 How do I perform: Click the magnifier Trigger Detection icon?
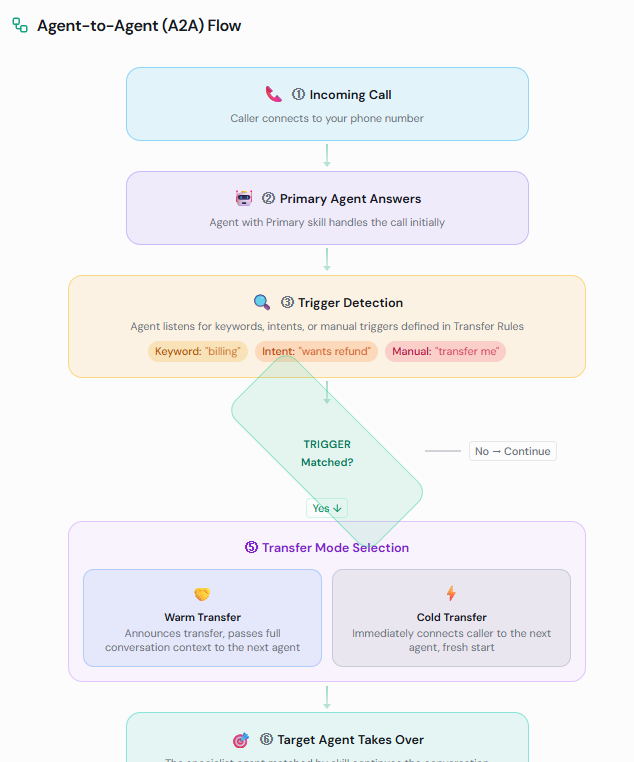click(262, 302)
